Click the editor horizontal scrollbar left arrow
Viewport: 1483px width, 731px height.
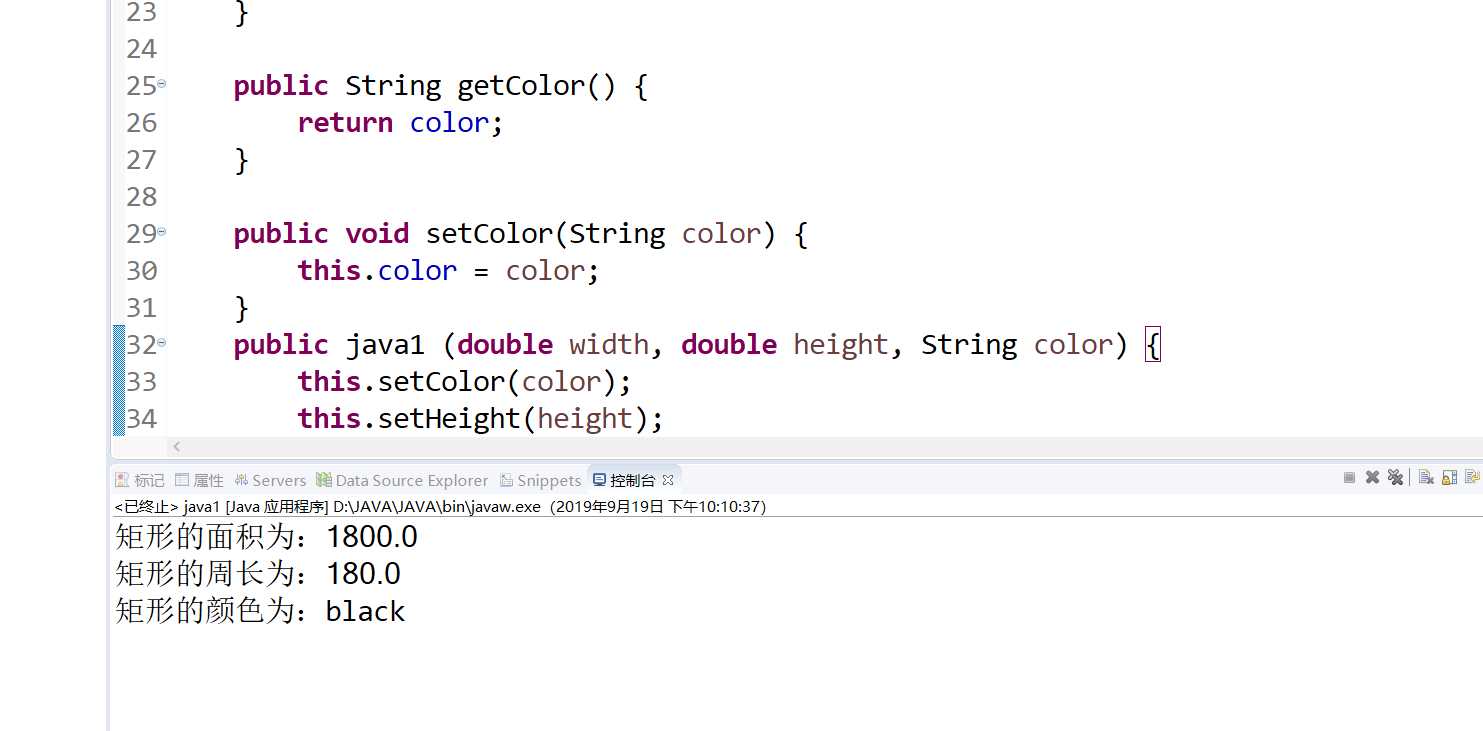coord(177,447)
